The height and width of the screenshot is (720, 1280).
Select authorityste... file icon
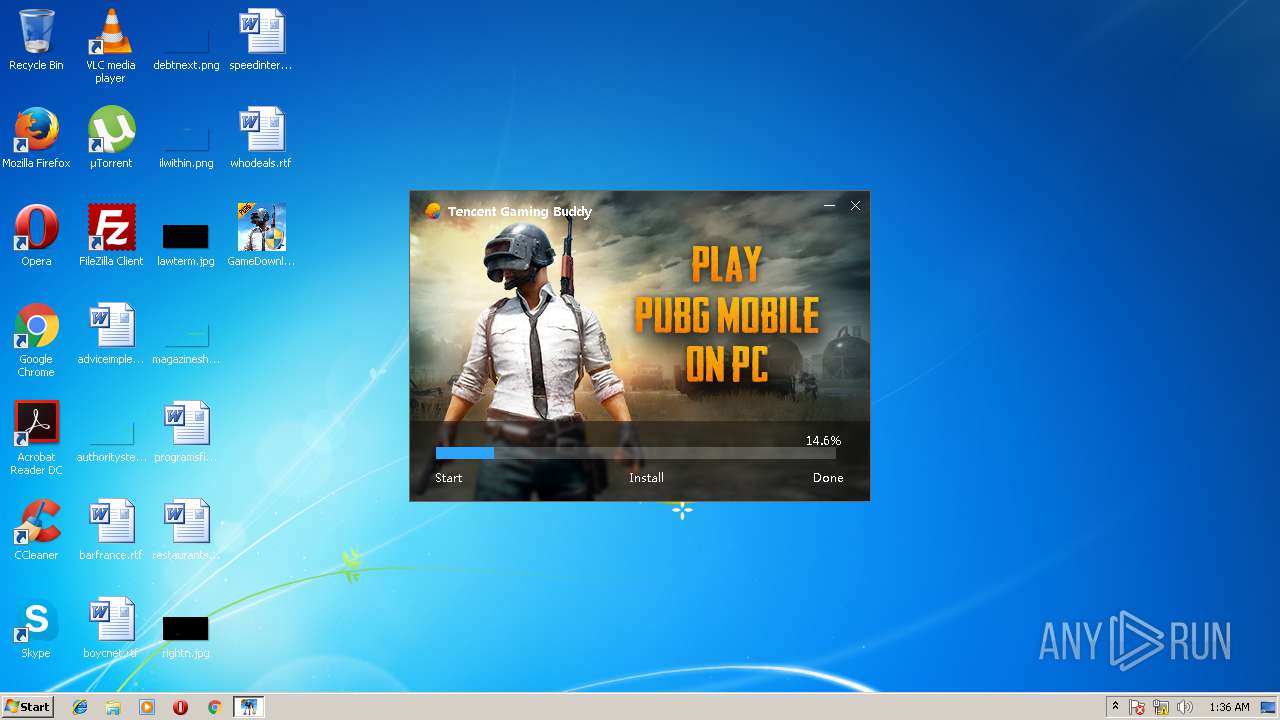click(x=111, y=440)
